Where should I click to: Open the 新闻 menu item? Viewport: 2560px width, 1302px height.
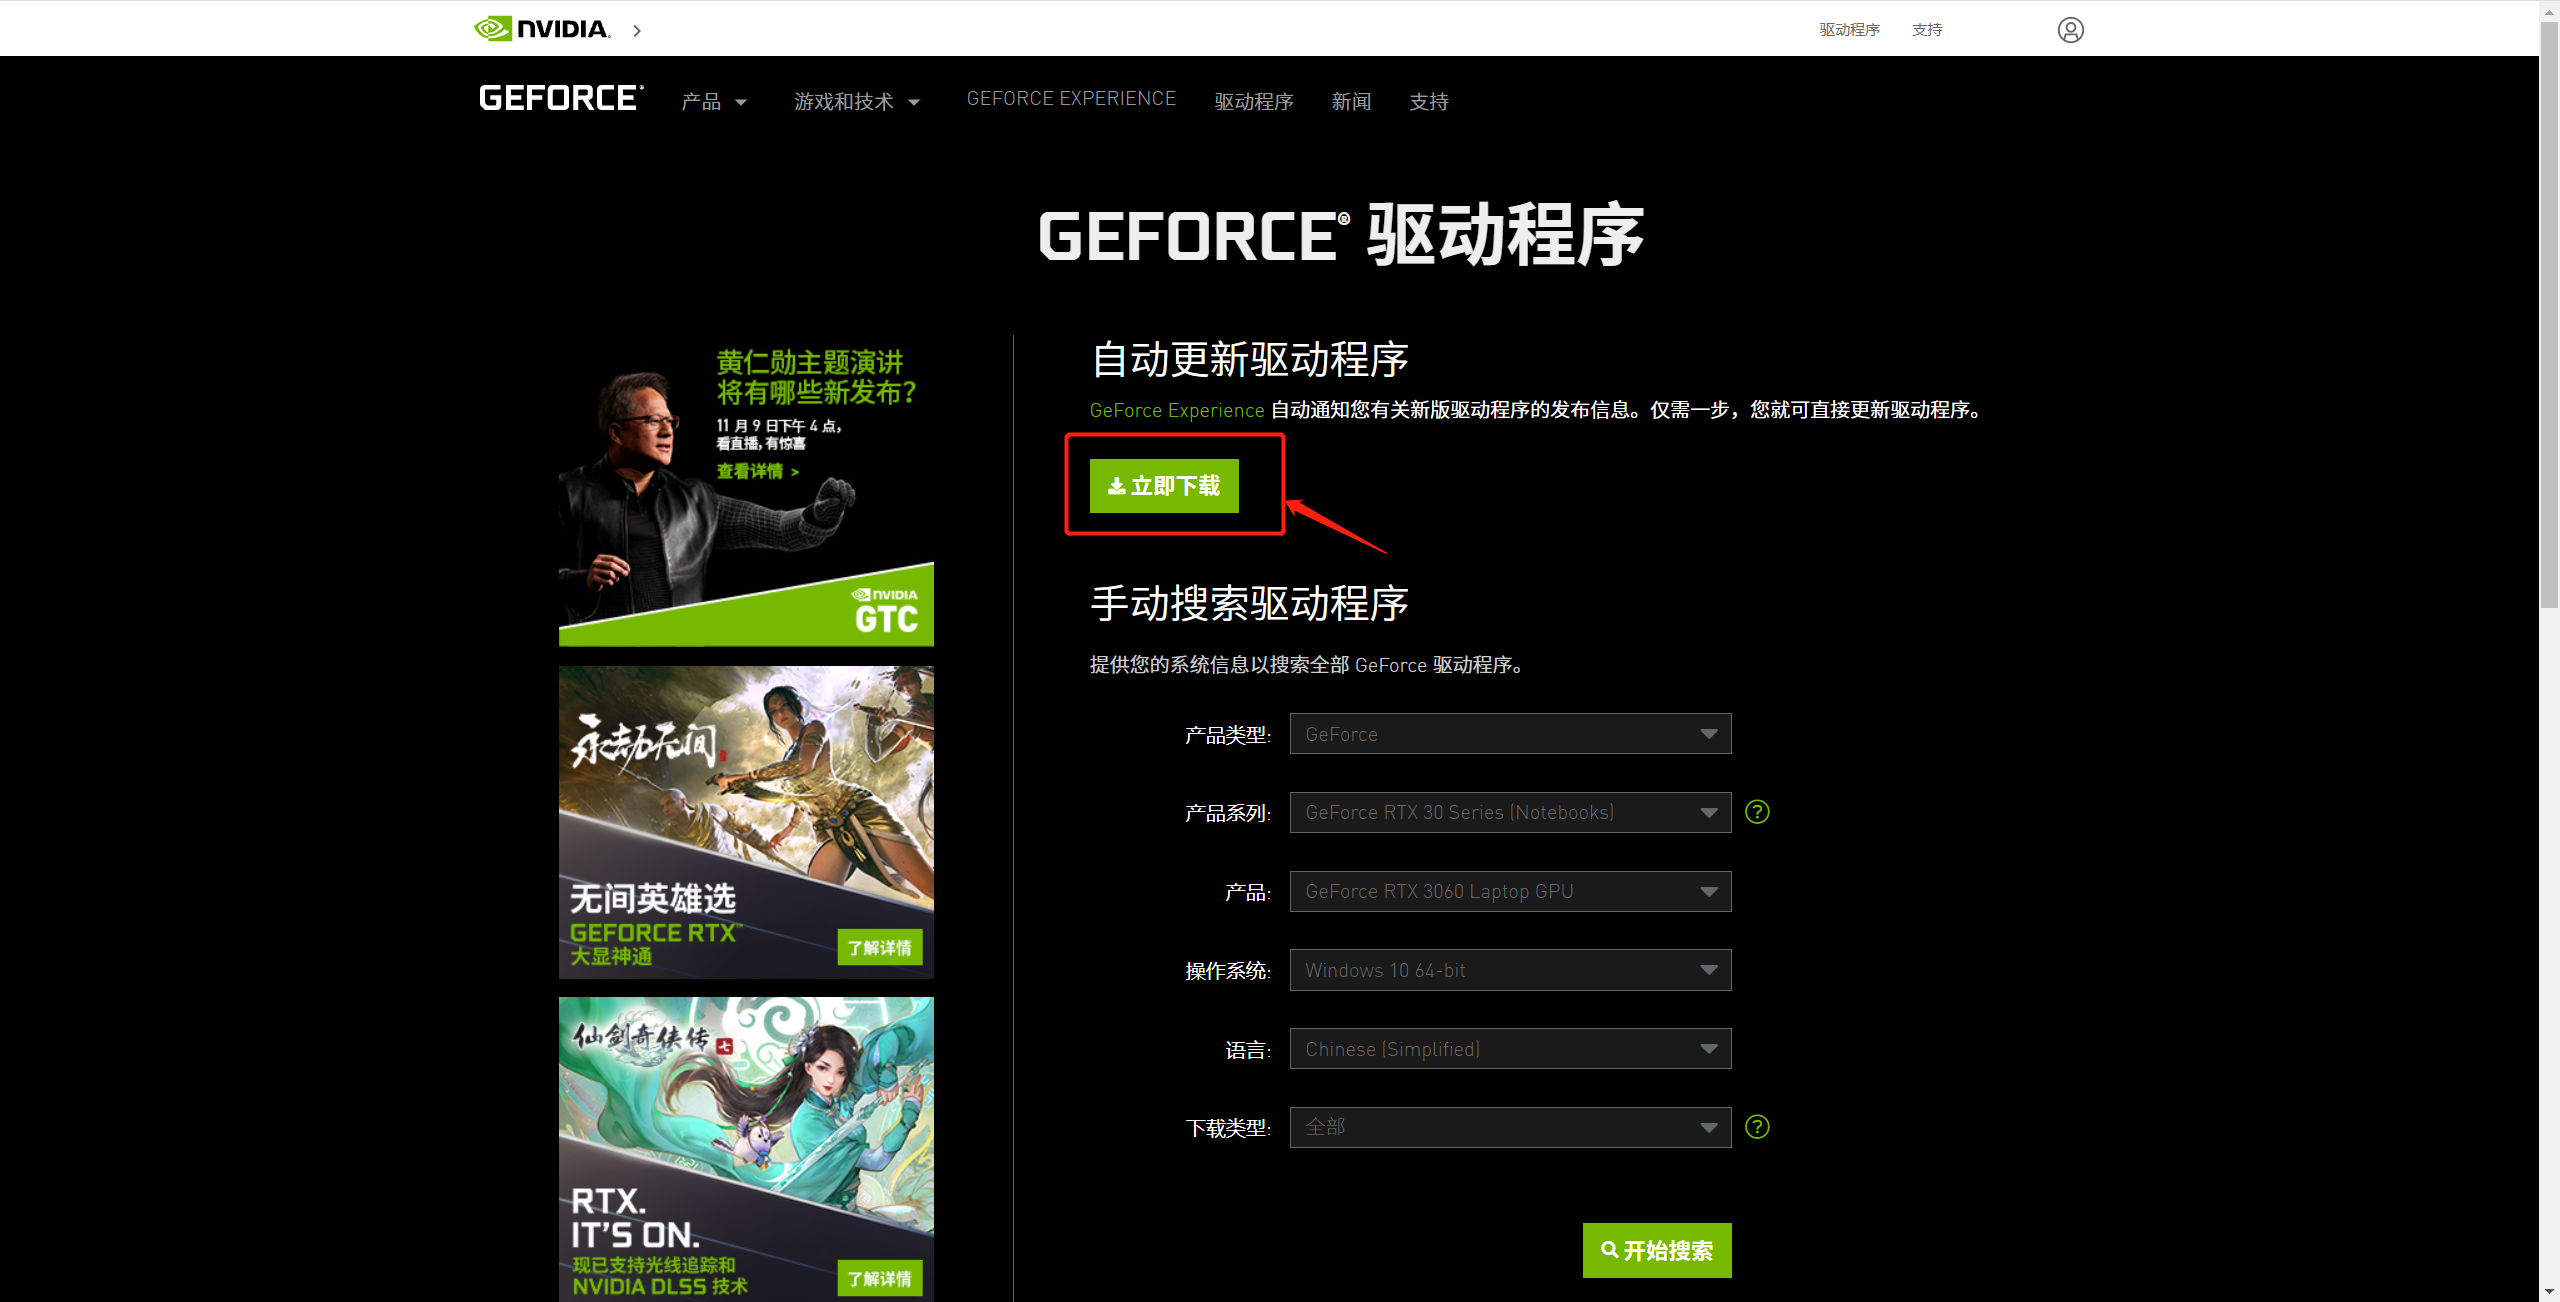1351,101
